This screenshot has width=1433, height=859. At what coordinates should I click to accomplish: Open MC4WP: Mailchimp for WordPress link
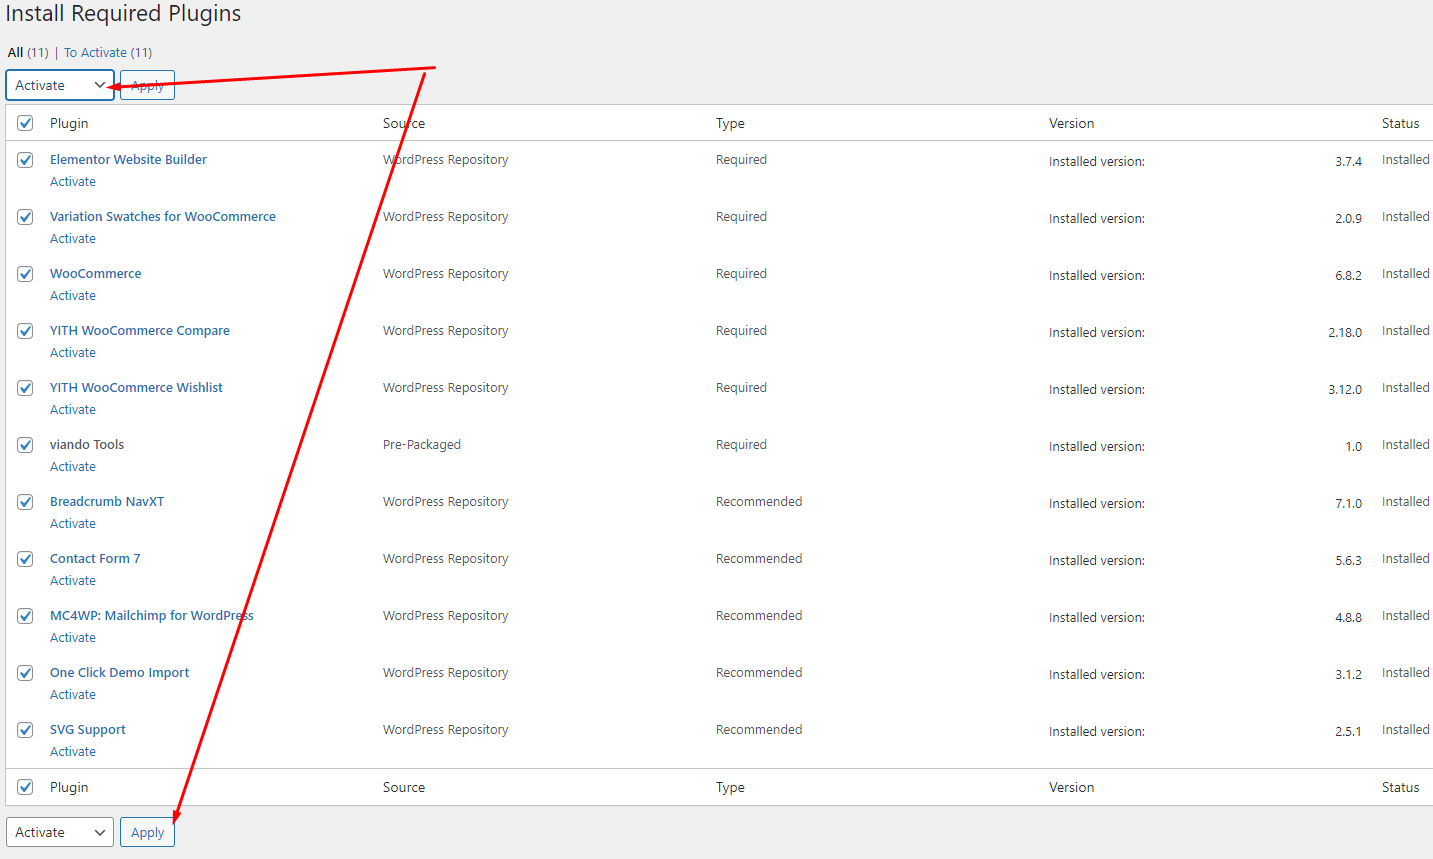(x=152, y=615)
